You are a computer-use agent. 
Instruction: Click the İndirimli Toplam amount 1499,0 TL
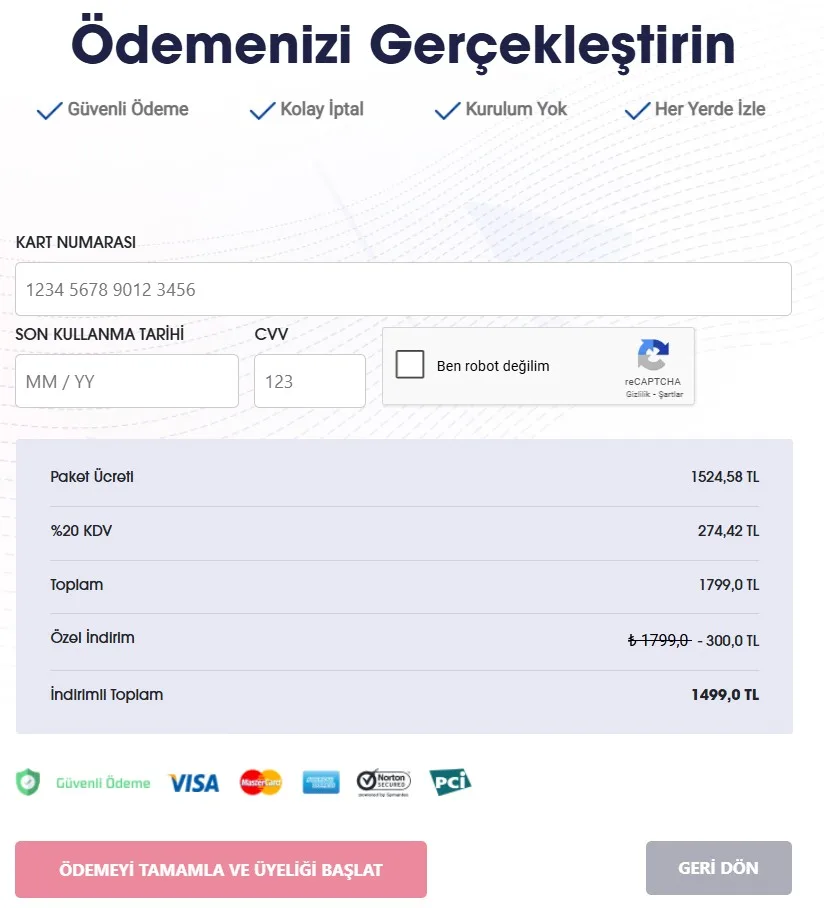[725, 694]
